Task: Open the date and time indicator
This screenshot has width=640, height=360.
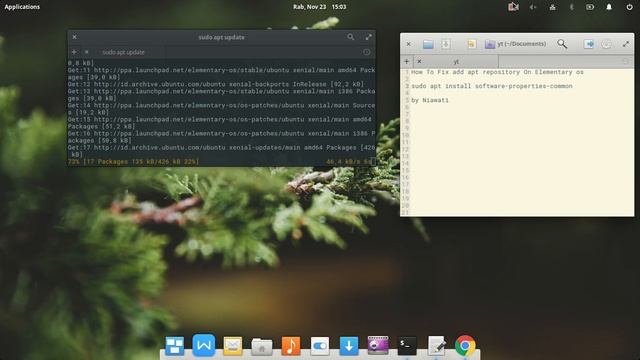Action: coord(320,7)
